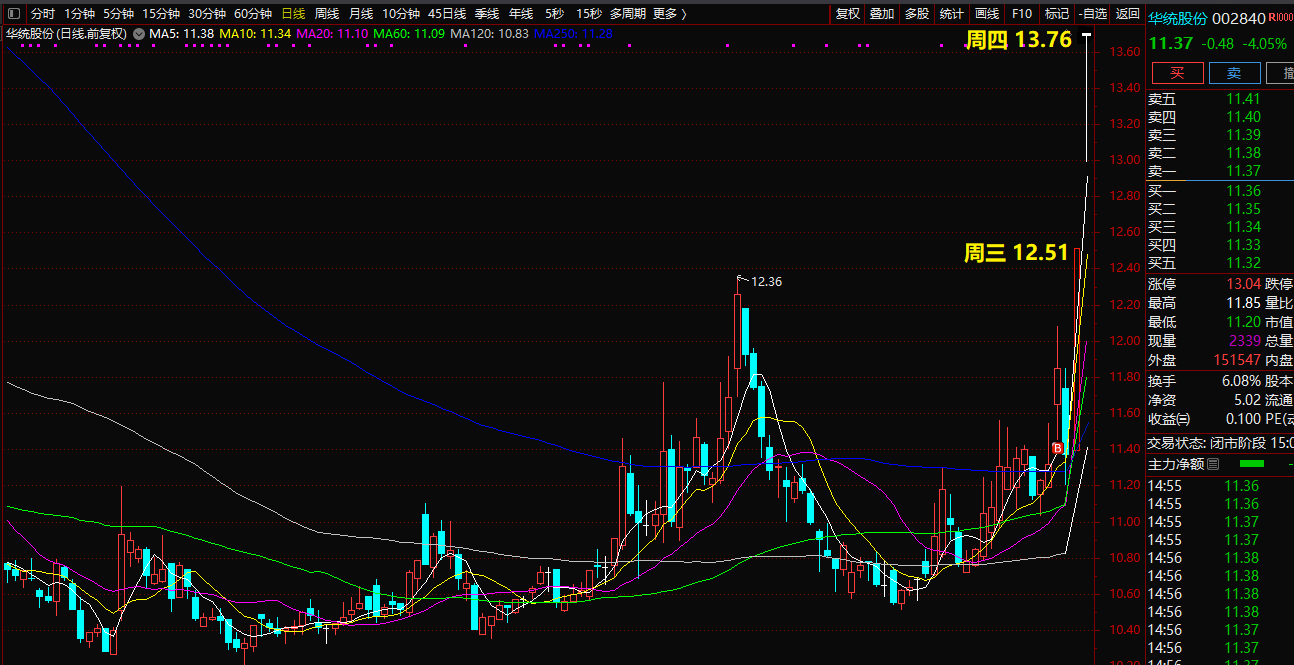Click the stock code 002840

coord(1239,18)
